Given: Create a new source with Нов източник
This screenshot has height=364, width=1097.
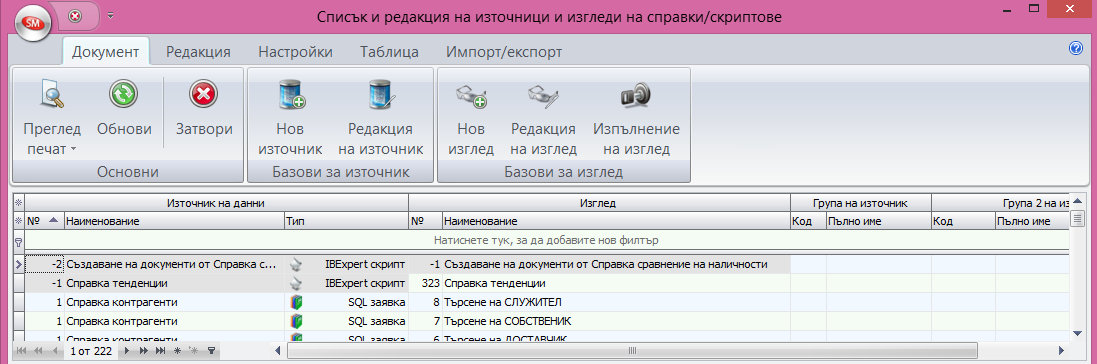Looking at the screenshot, I should (x=290, y=117).
